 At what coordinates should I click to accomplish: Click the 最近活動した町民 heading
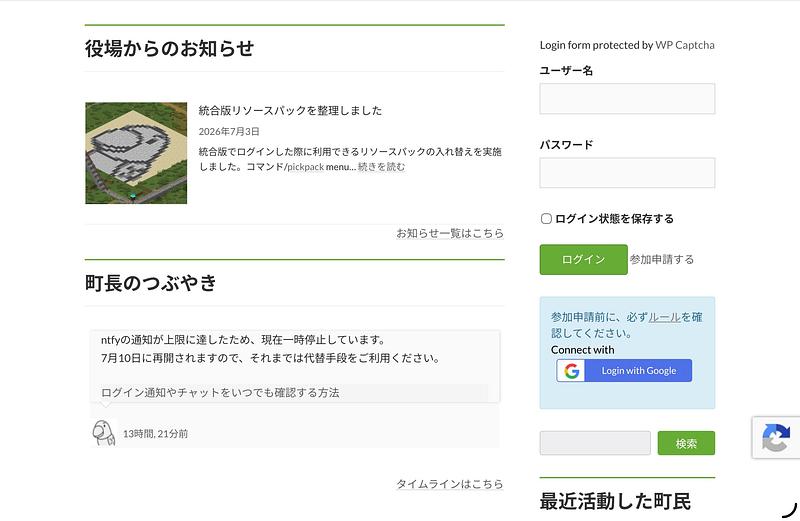click(x=615, y=501)
